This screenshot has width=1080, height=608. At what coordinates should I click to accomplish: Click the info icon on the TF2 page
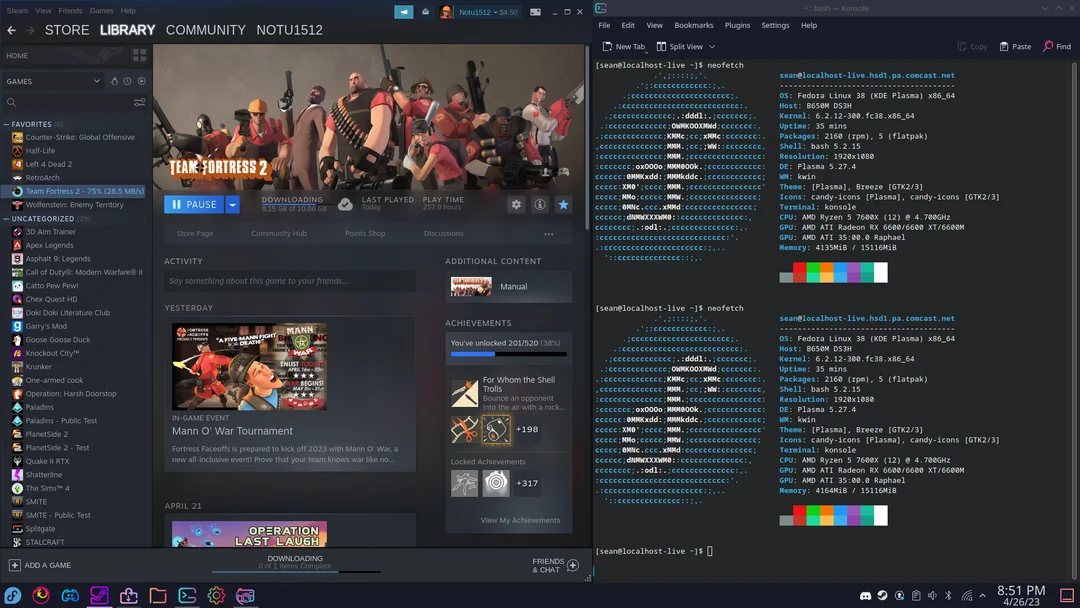(x=540, y=204)
